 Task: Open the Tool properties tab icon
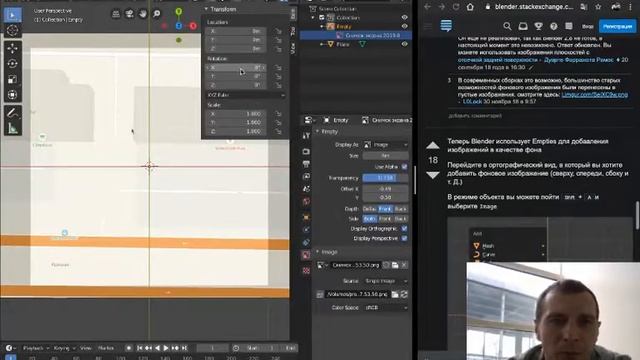306,136
